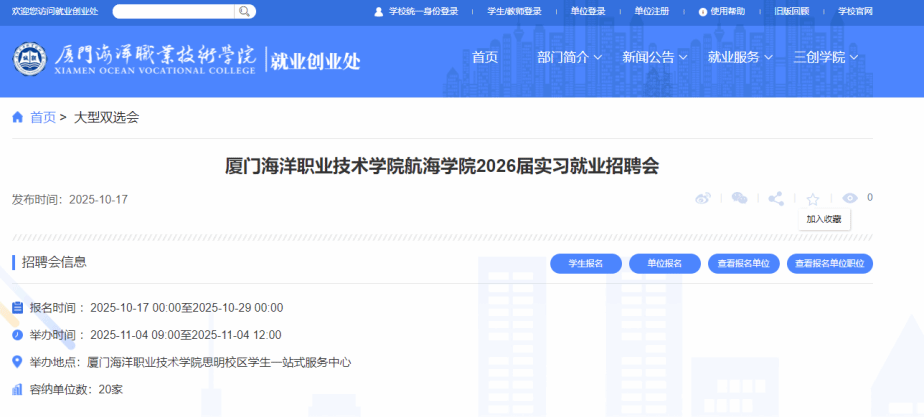
Task: Share via the WeChat icon
Action: tap(739, 199)
